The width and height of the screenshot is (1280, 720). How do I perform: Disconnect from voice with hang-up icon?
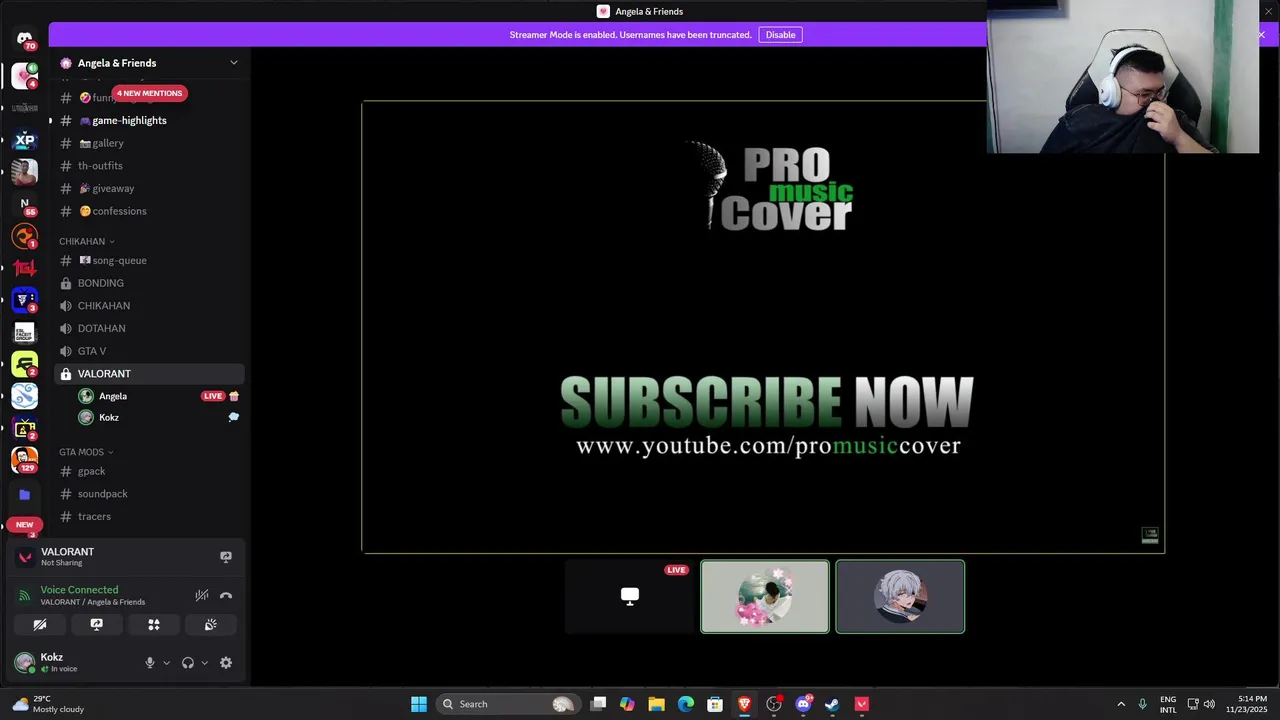tap(226, 595)
